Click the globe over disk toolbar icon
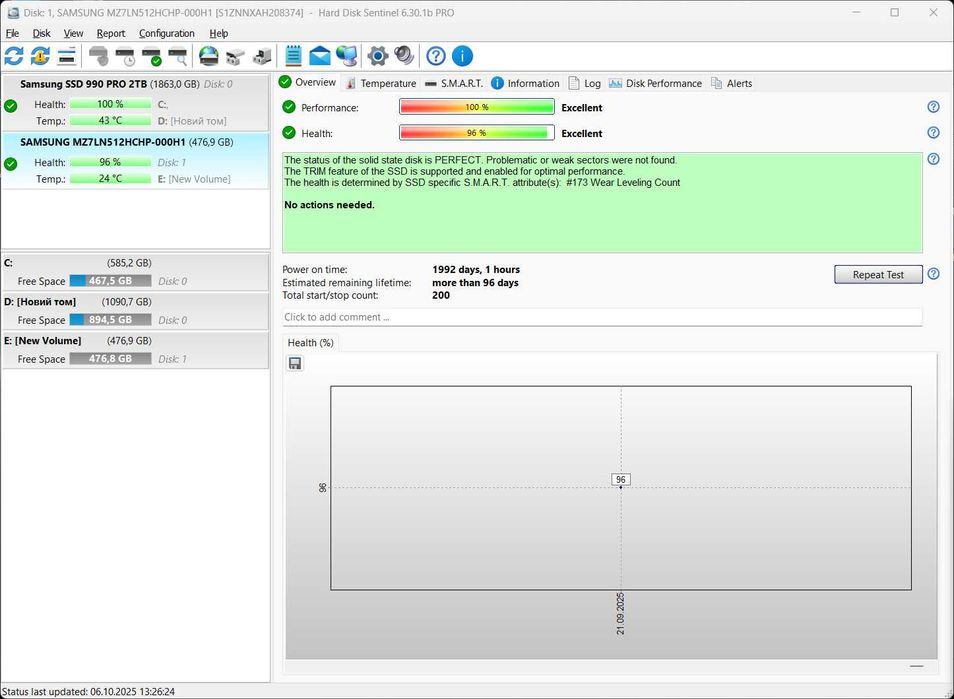Viewport: 954px width, 699px height. pos(209,56)
